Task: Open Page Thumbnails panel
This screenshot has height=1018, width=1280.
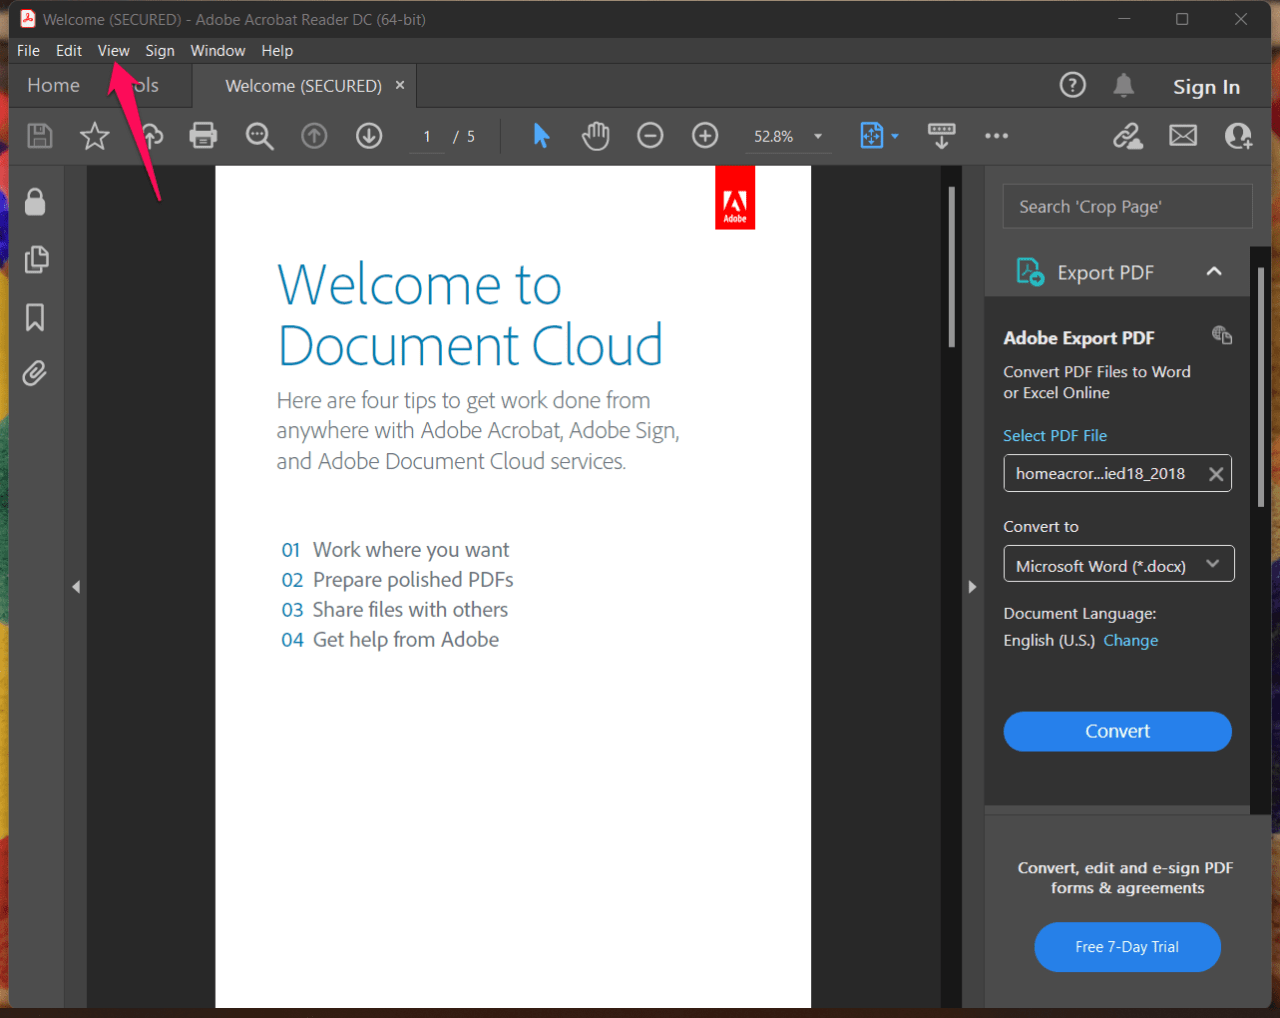Action: click(36, 260)
